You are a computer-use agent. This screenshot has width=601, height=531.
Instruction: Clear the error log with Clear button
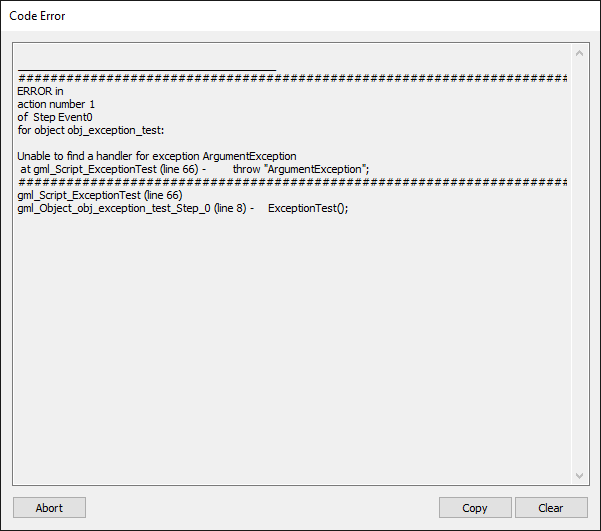pyautogui.click(x=551, y=508)
